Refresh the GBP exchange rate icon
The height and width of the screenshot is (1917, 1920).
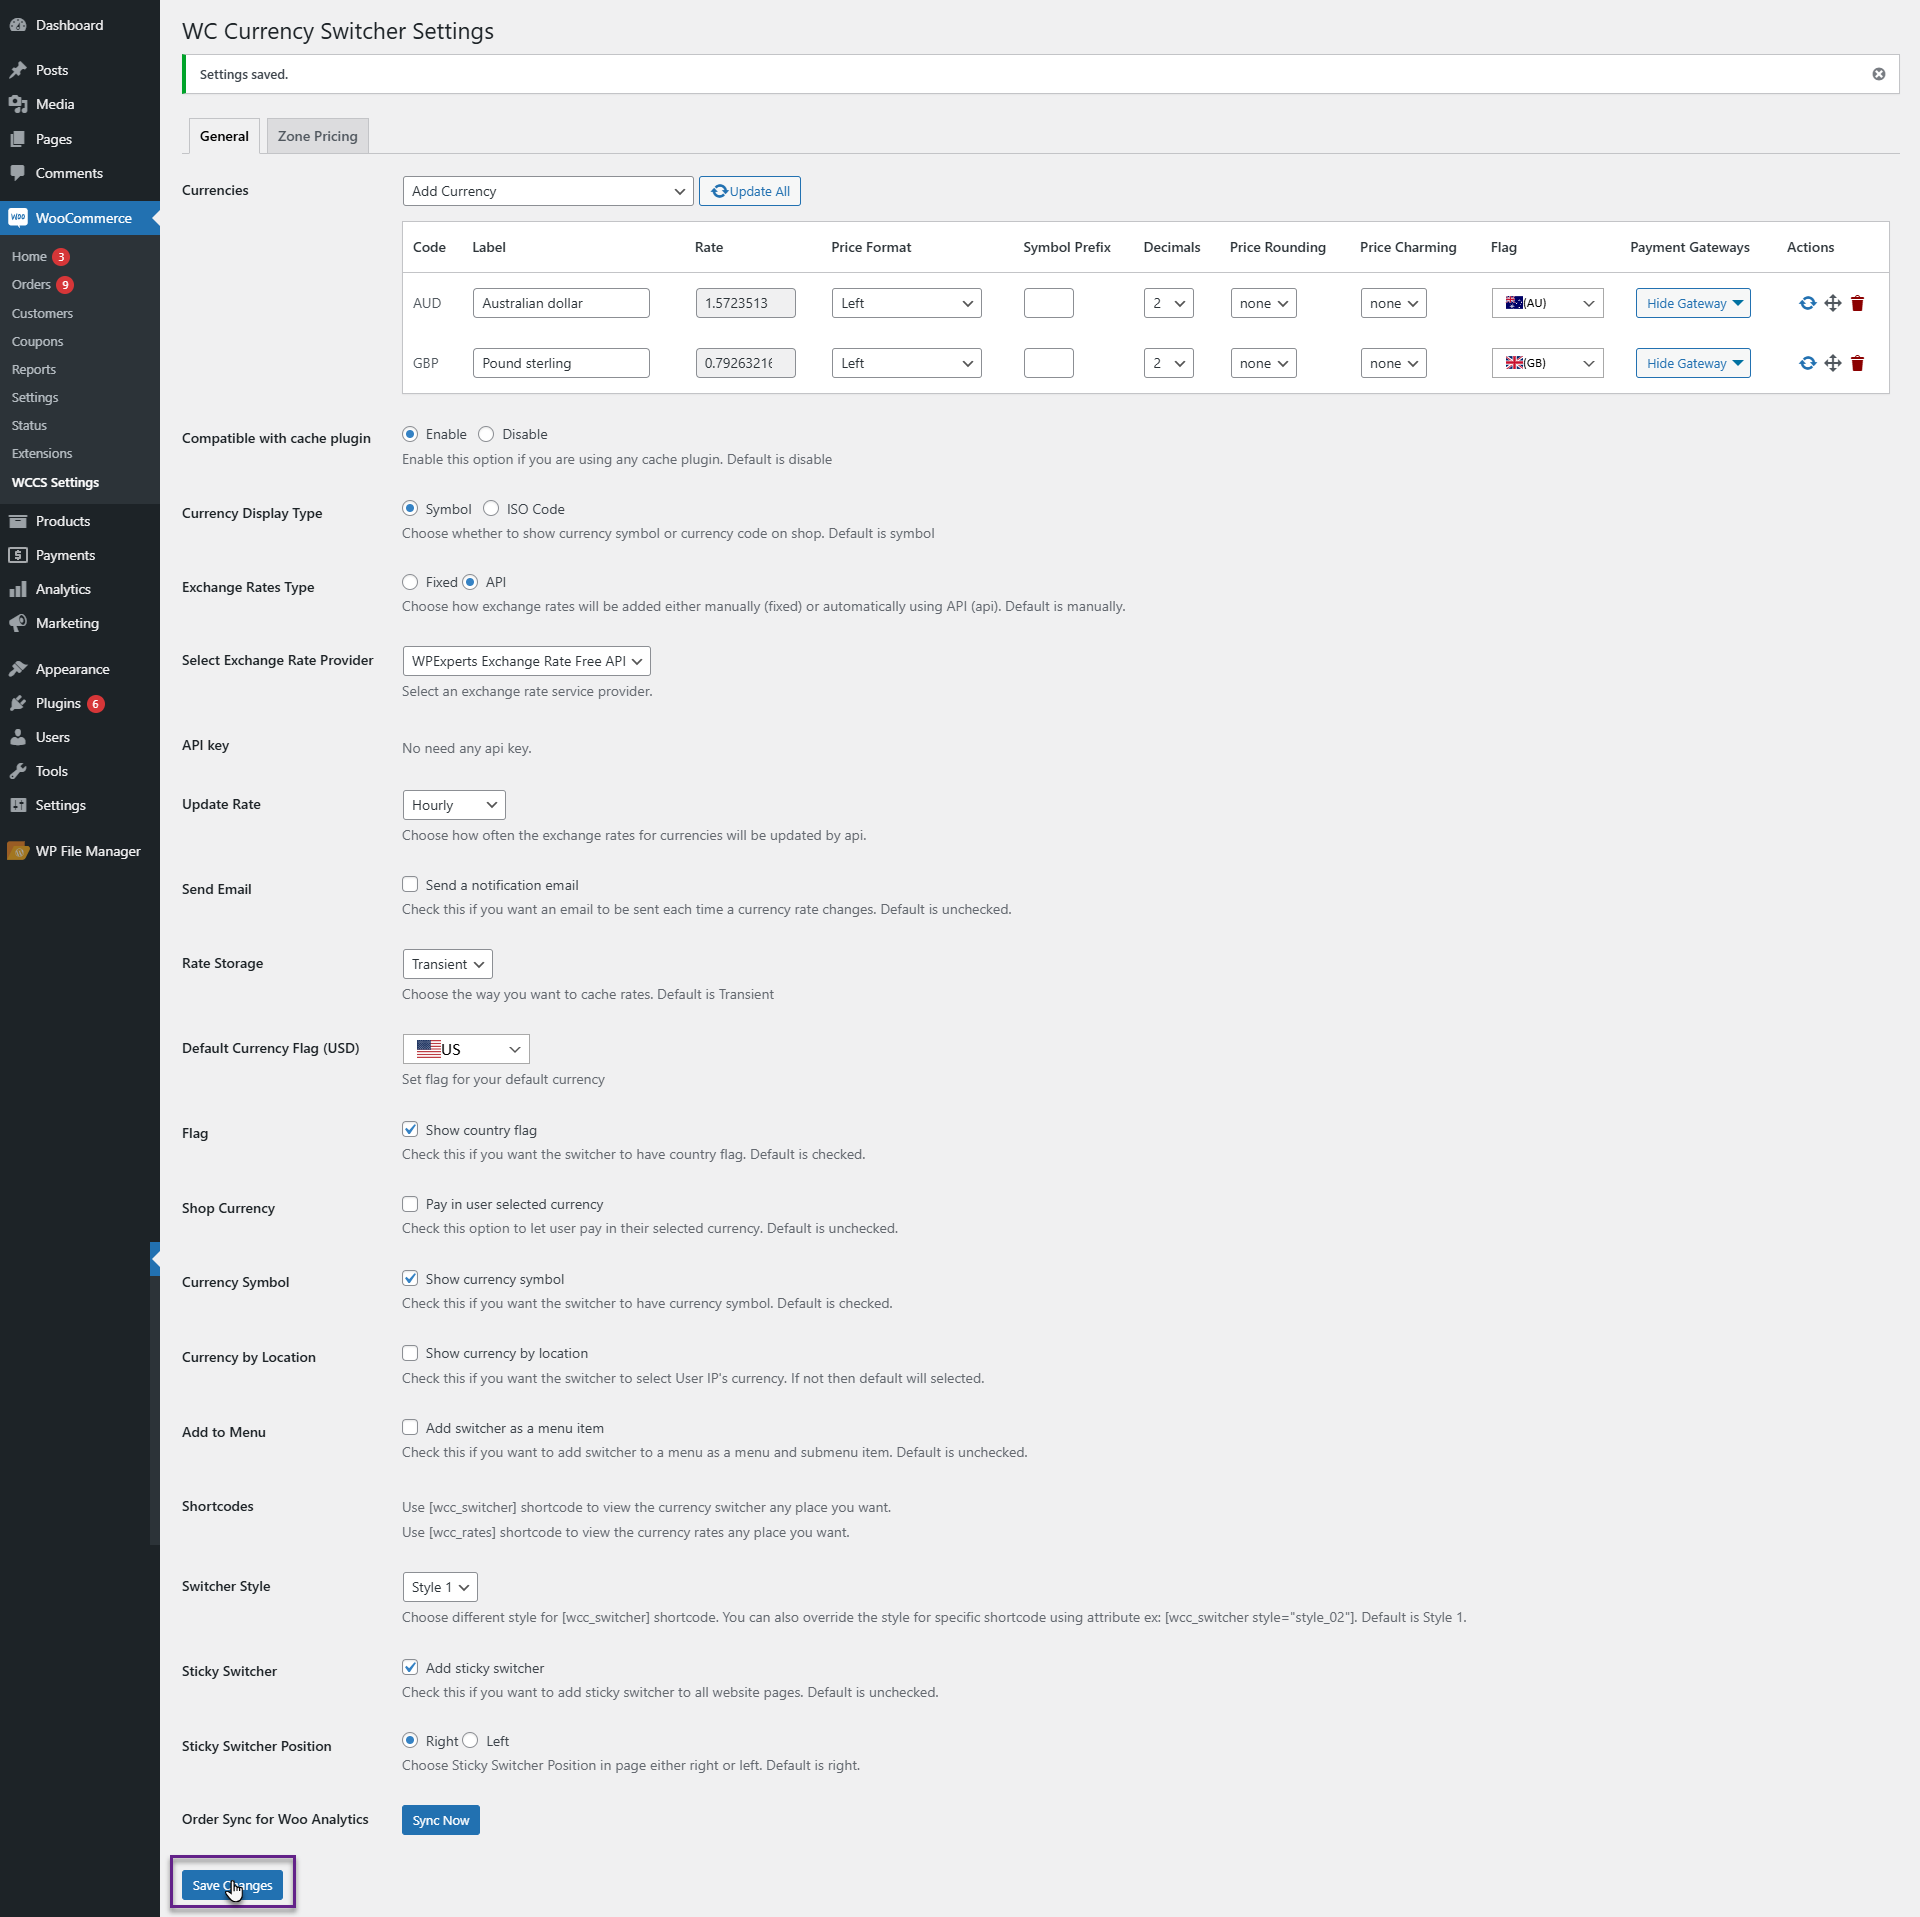click(1807, 363)
